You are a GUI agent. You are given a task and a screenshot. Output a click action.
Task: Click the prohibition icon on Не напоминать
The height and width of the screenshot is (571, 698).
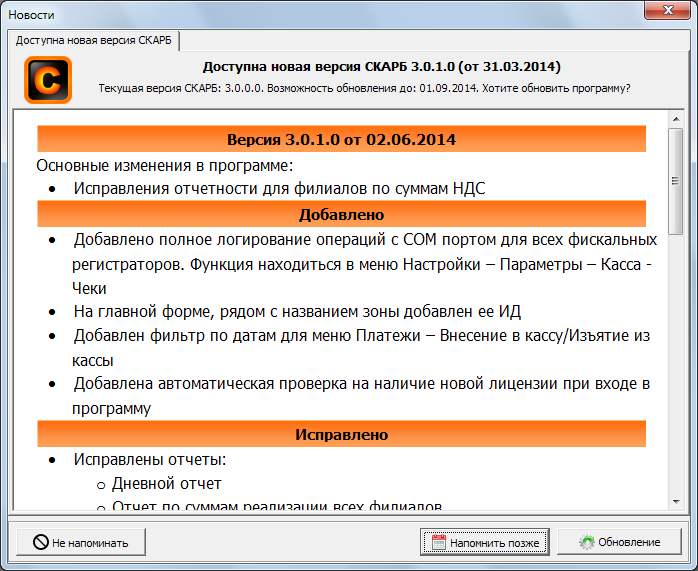(x=41, y=542)
